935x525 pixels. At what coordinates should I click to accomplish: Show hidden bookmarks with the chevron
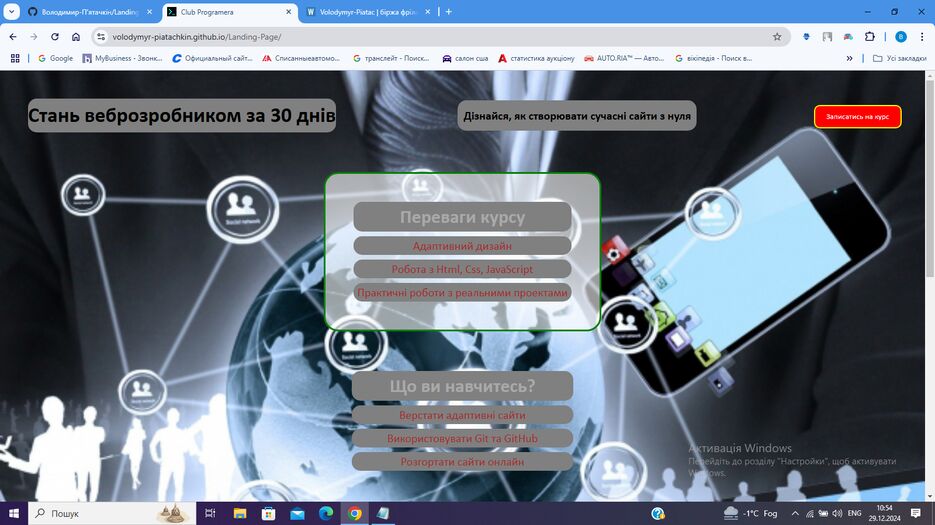coord(849,58)
